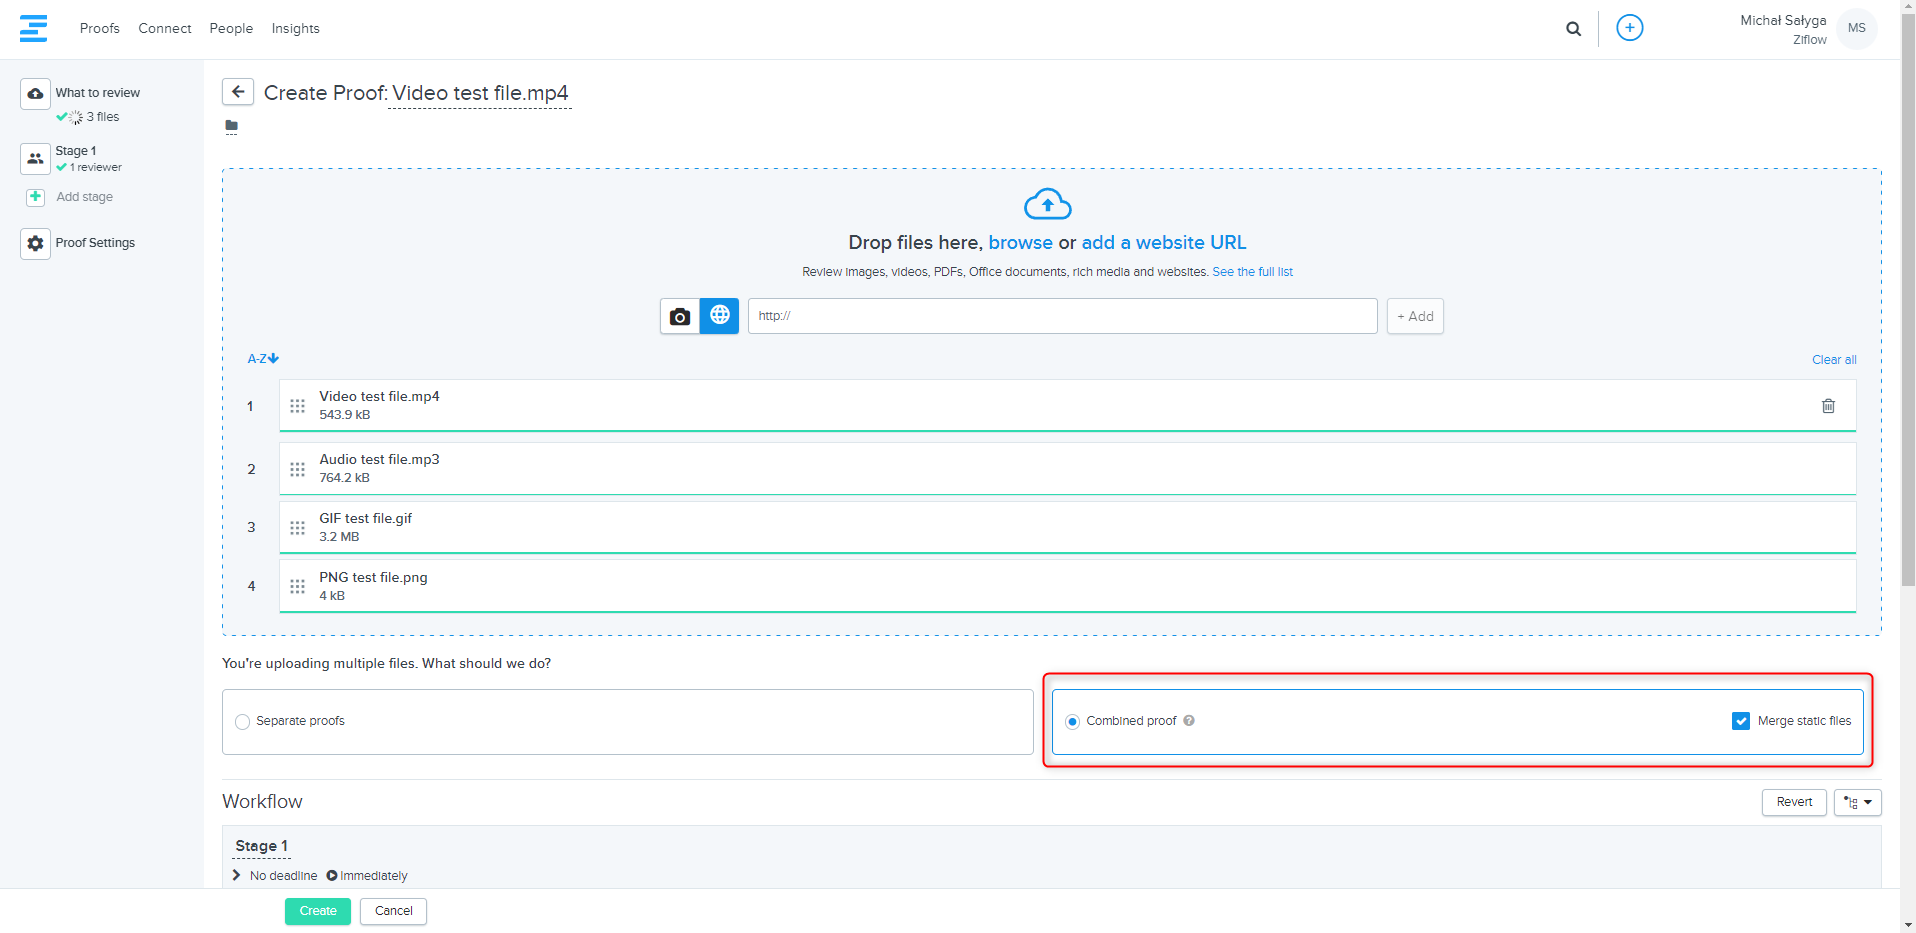Open the search magnifier icon
Viewport: 1916px width, 933px height.
tap(1573, 29)
